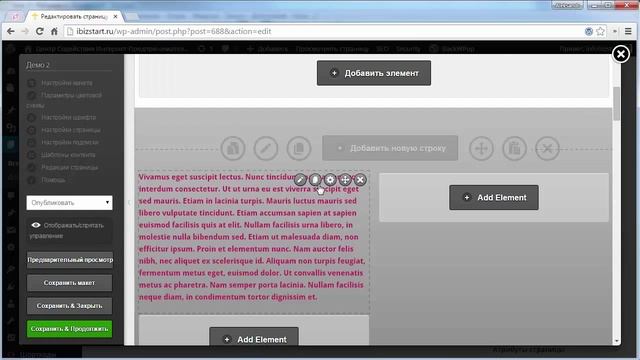Click browser forward arrow

coord(25,31)
